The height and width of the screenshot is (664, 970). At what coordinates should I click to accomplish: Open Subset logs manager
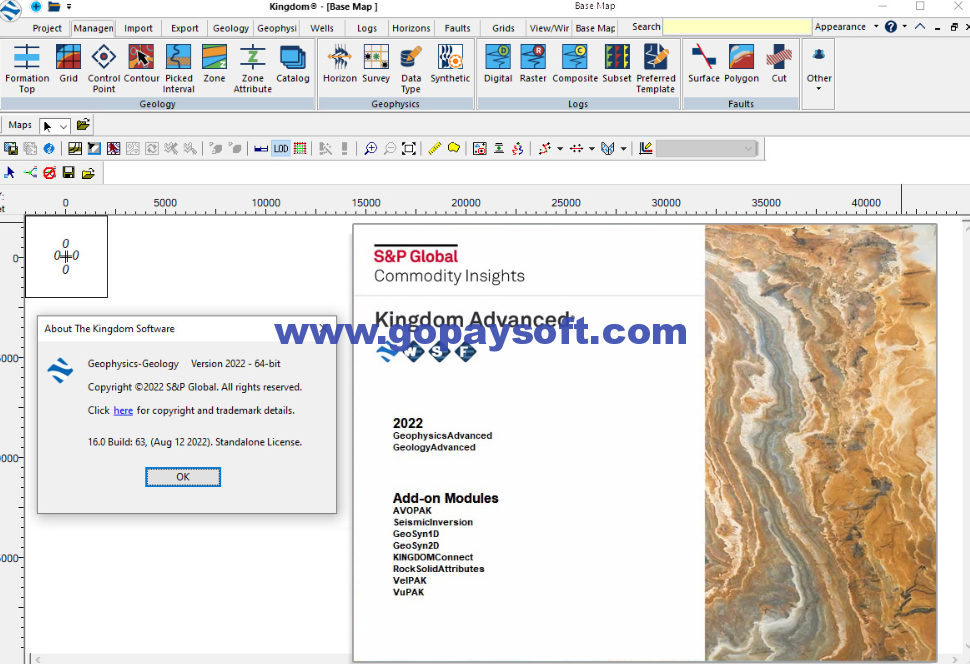point(617,64)
